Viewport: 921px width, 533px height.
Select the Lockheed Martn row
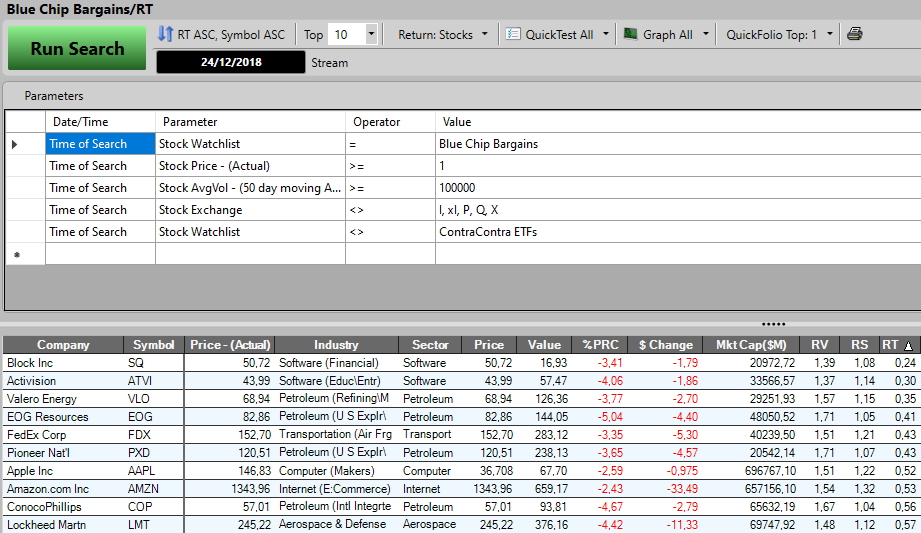[461, 525]
